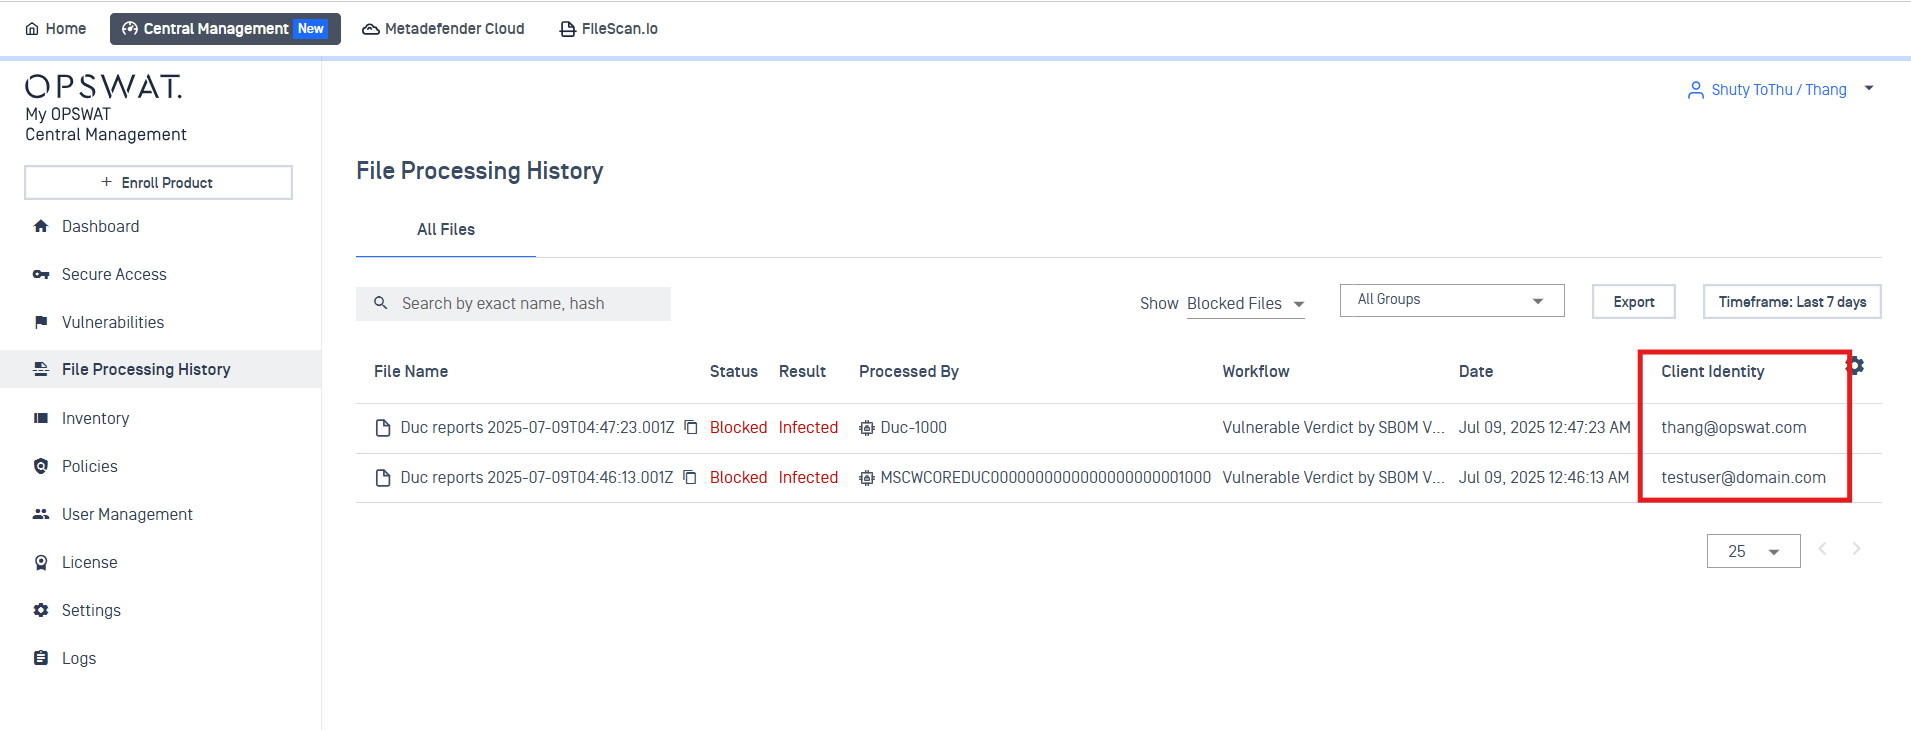1911x730 pixels.
Task: Open Policies from the sidebar
Action: [89, 466]
